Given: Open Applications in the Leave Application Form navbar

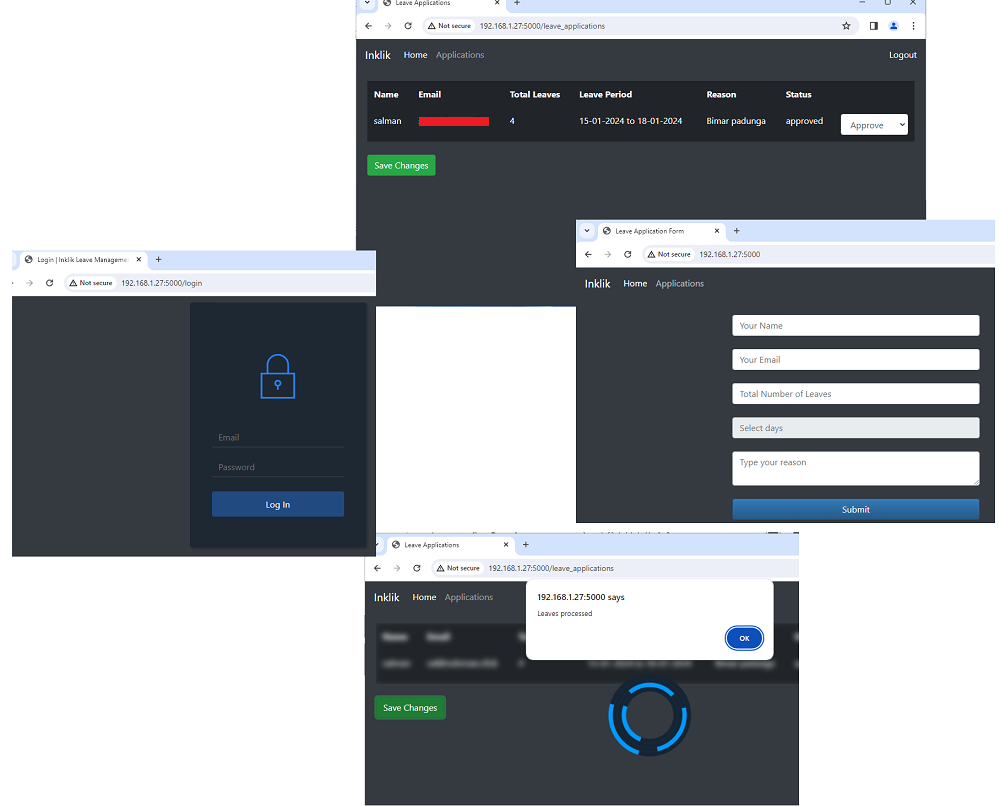Looking at the screenshot, I should click(x=680, y=284).
